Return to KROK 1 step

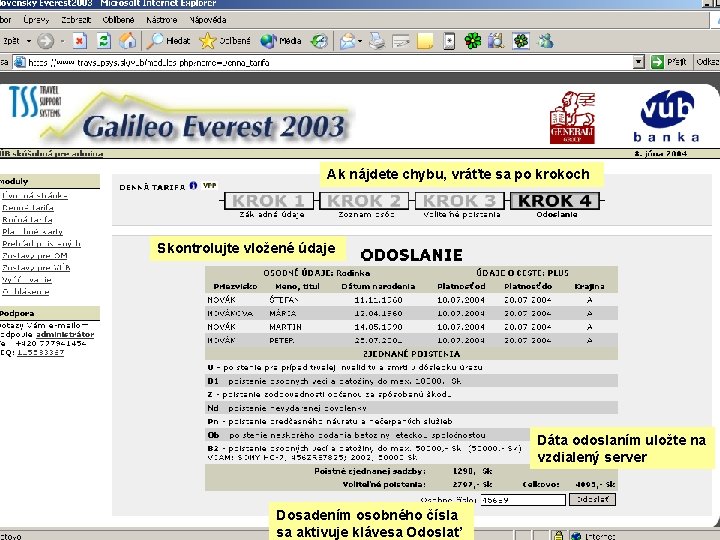[269, 201]
